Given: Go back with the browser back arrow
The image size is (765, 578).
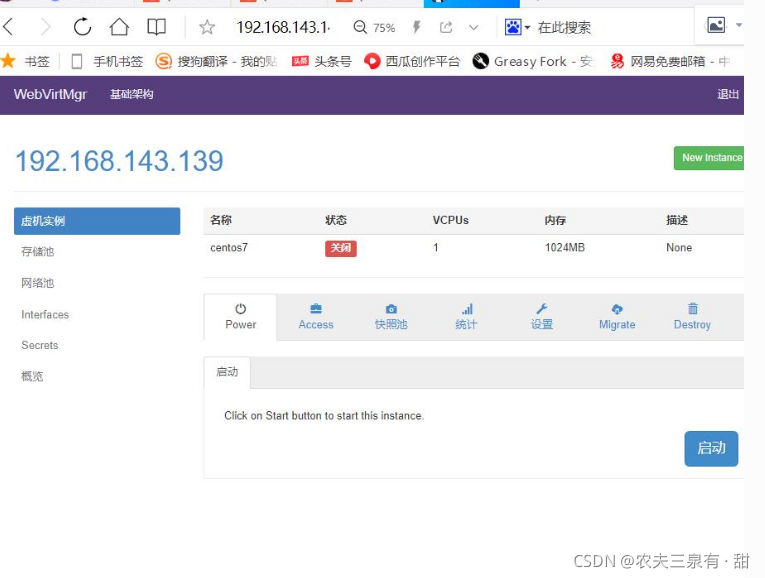Looking at the screenshot, I should pyautogui.click(x=9, y=26).
